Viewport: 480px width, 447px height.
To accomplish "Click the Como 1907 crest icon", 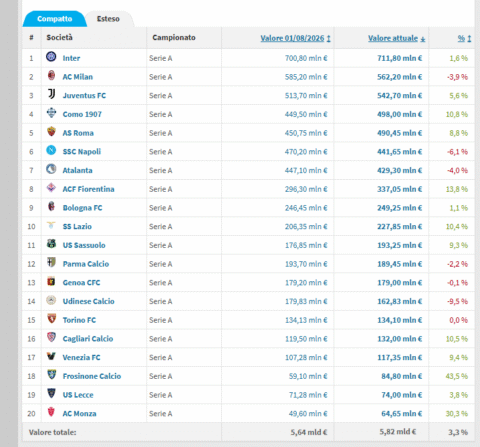I will click(x=51, y=113).
